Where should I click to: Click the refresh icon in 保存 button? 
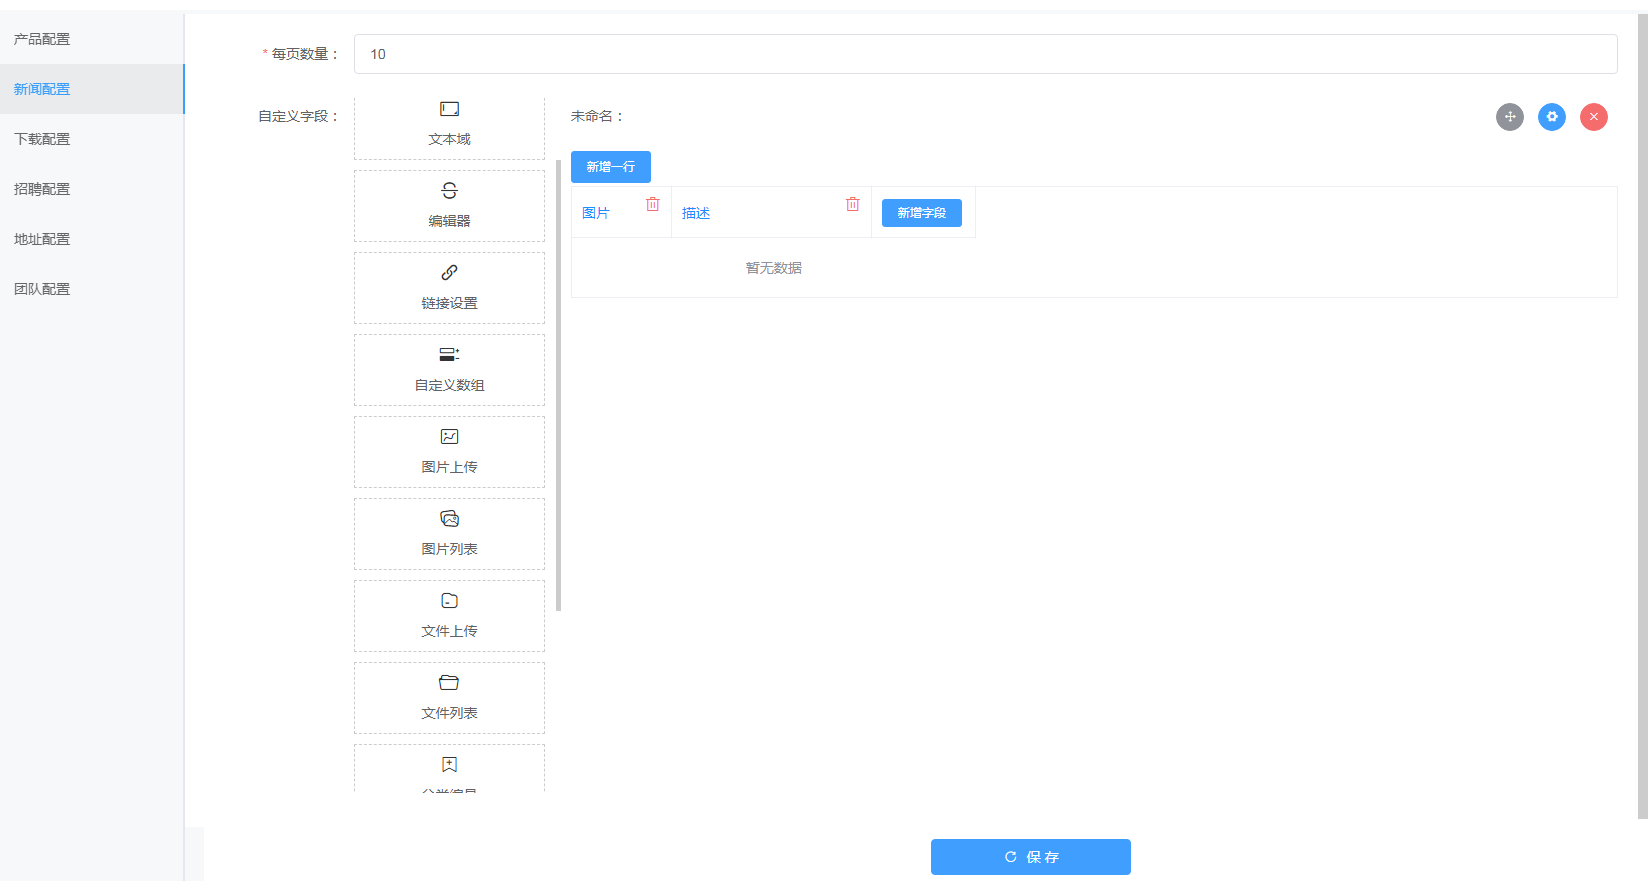[x=1011, y=857]
